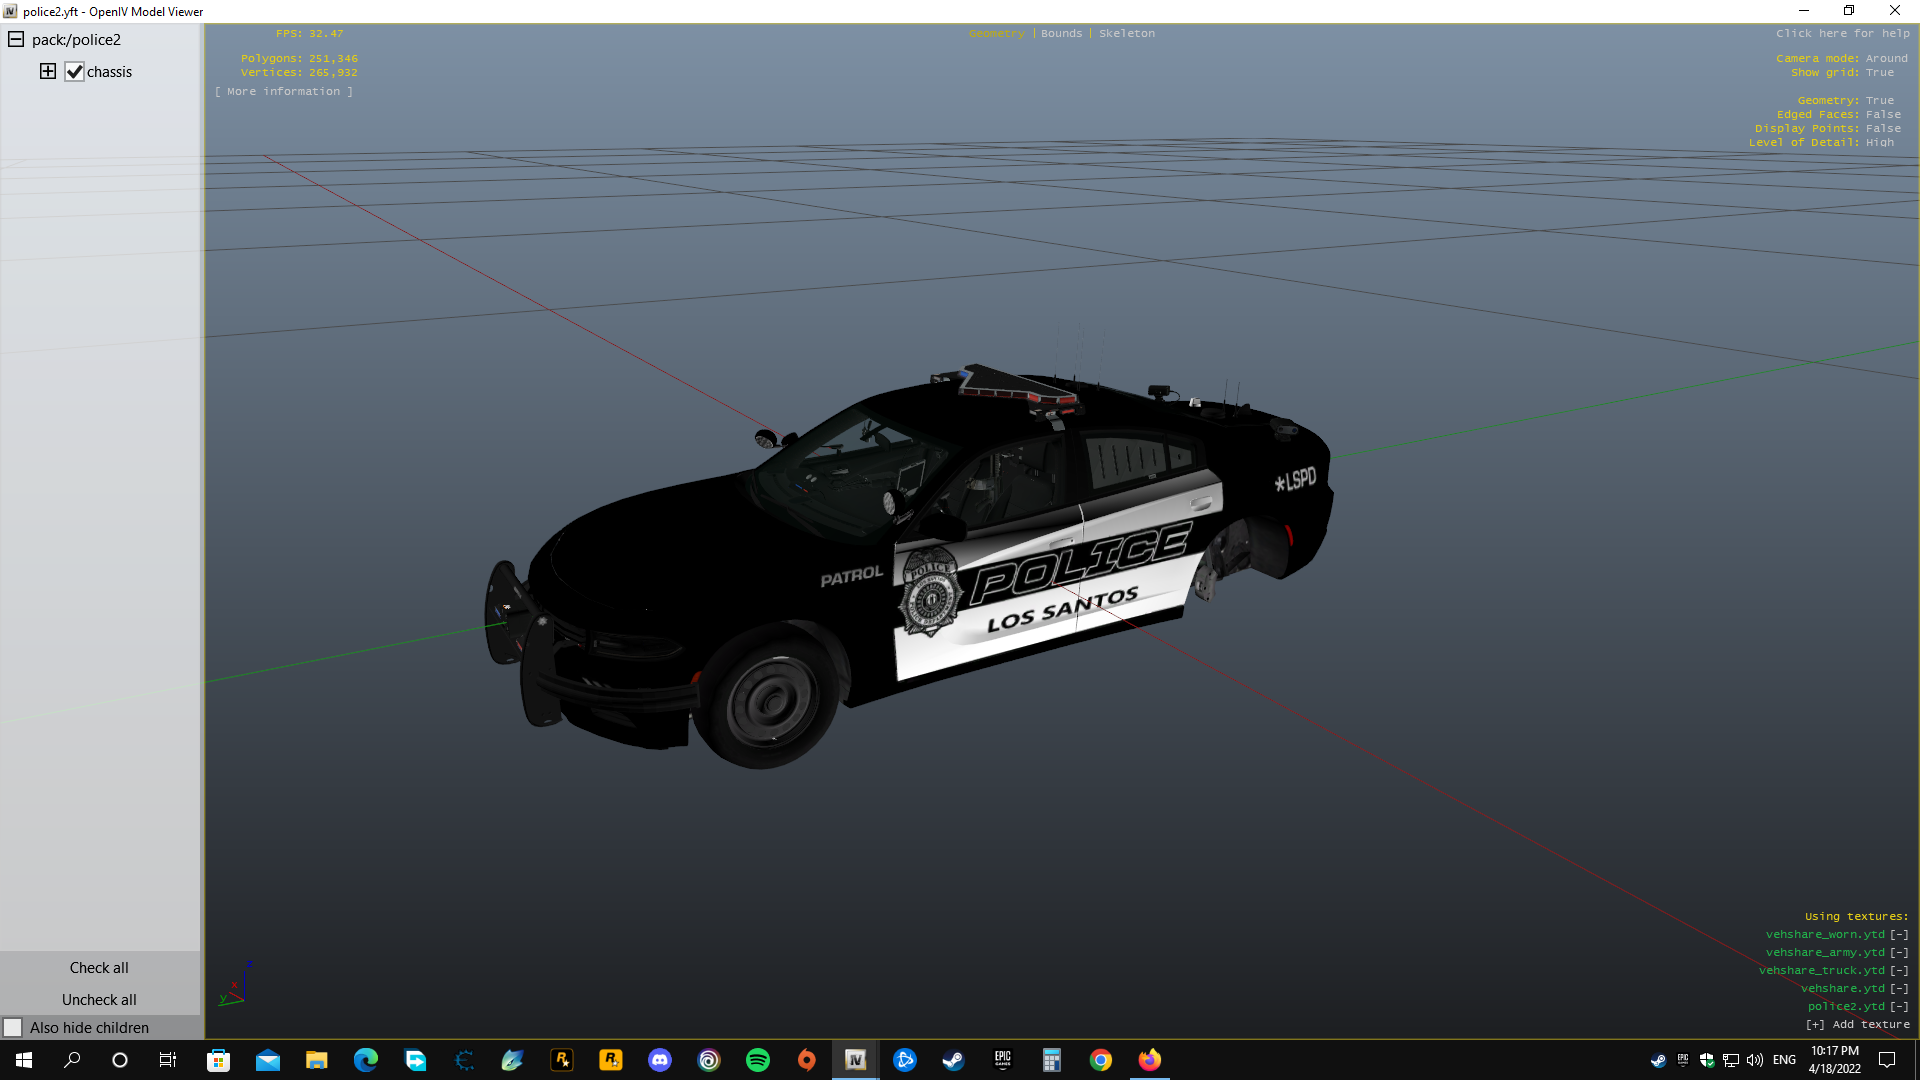Viewport: 1920px width, 1080px height.
Task: Open Epic Games Launcher in taskbar
Action: [1002, 1060]
